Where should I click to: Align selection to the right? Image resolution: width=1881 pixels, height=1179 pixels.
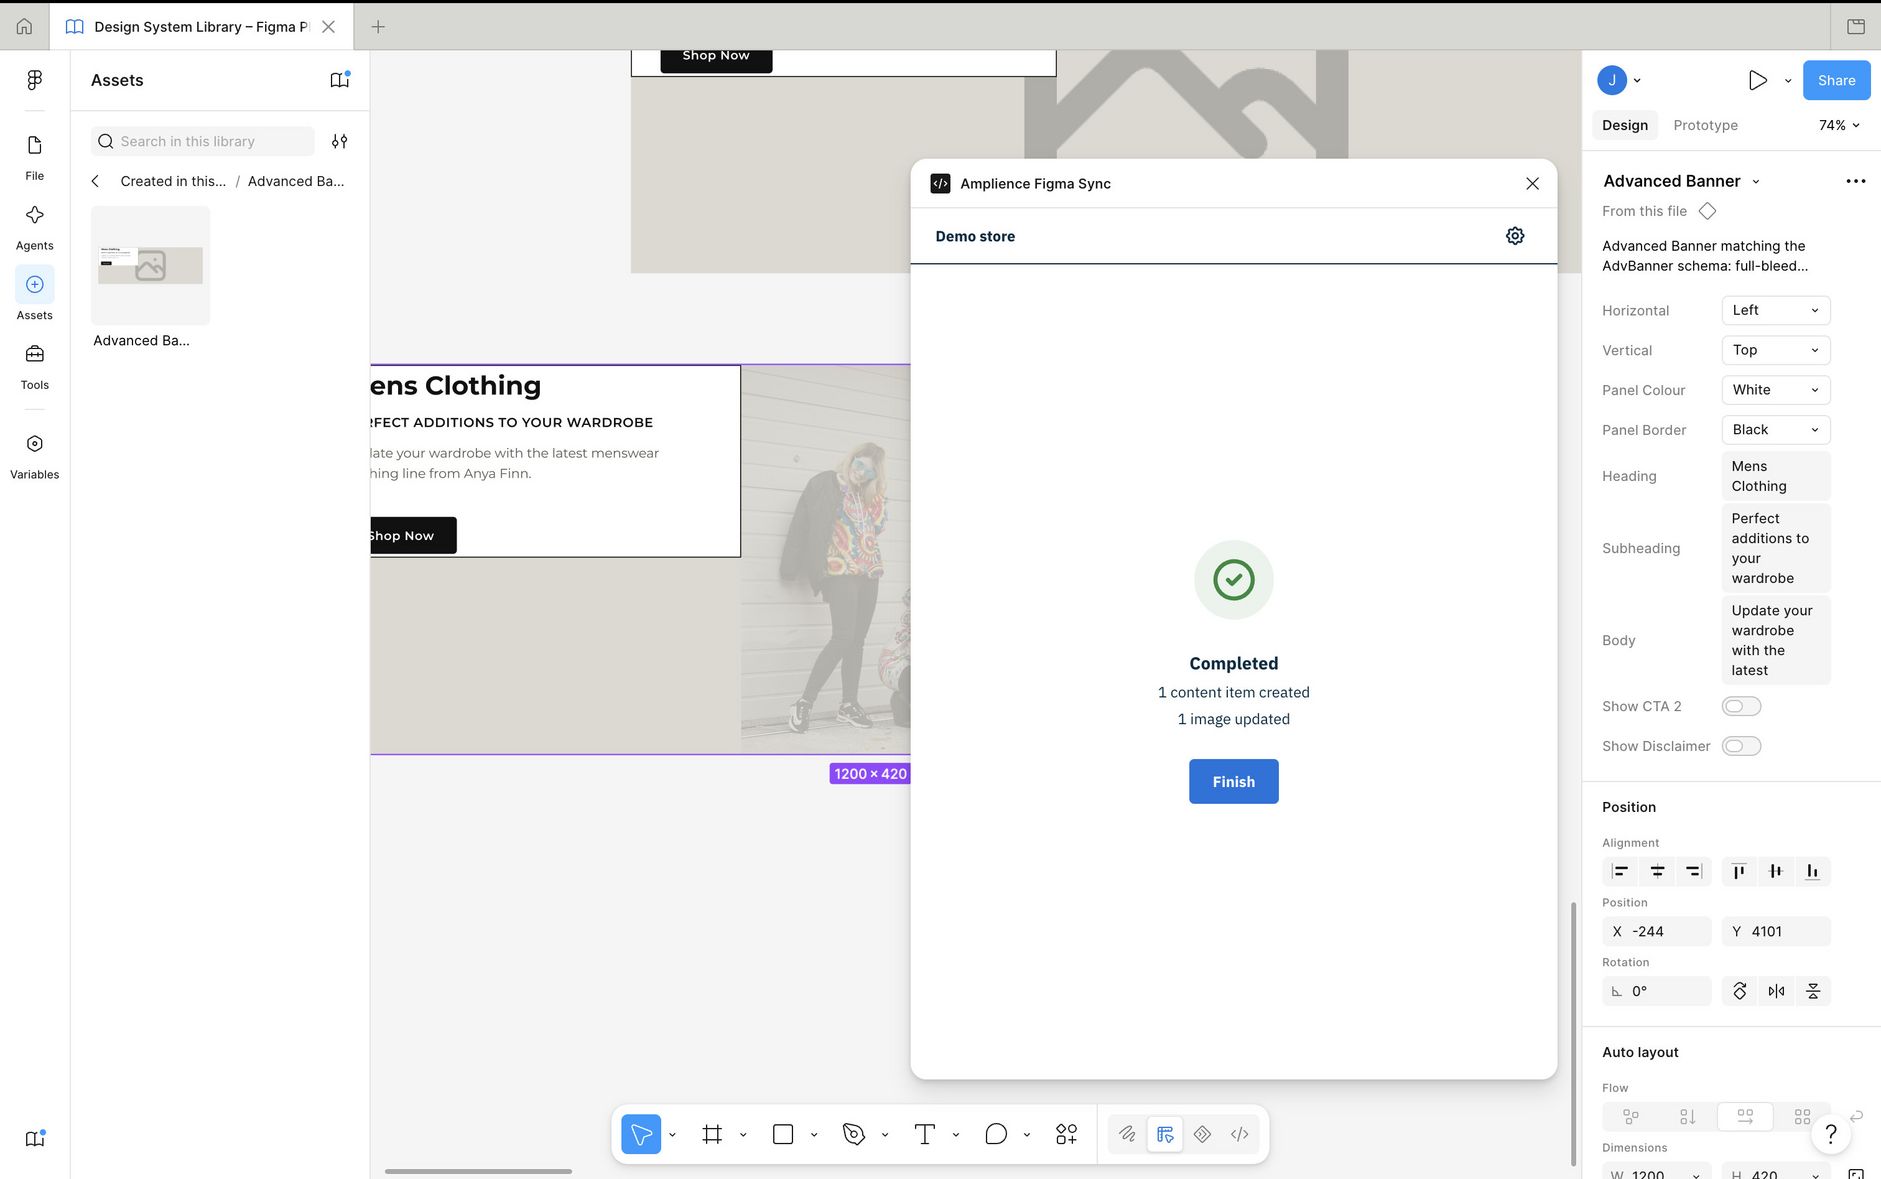click(1693, 872)
